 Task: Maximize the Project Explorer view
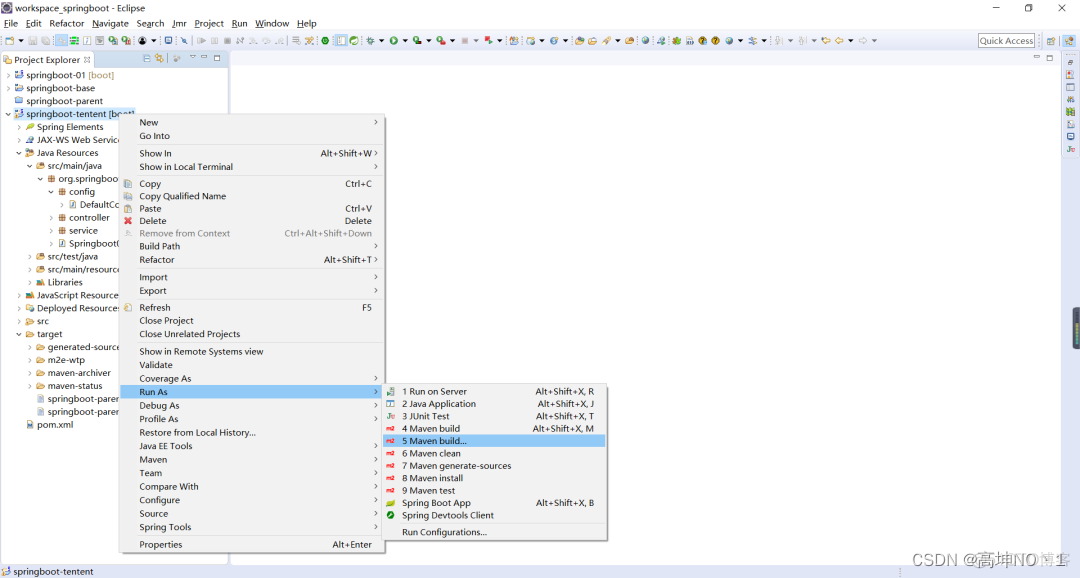point(217,58)
